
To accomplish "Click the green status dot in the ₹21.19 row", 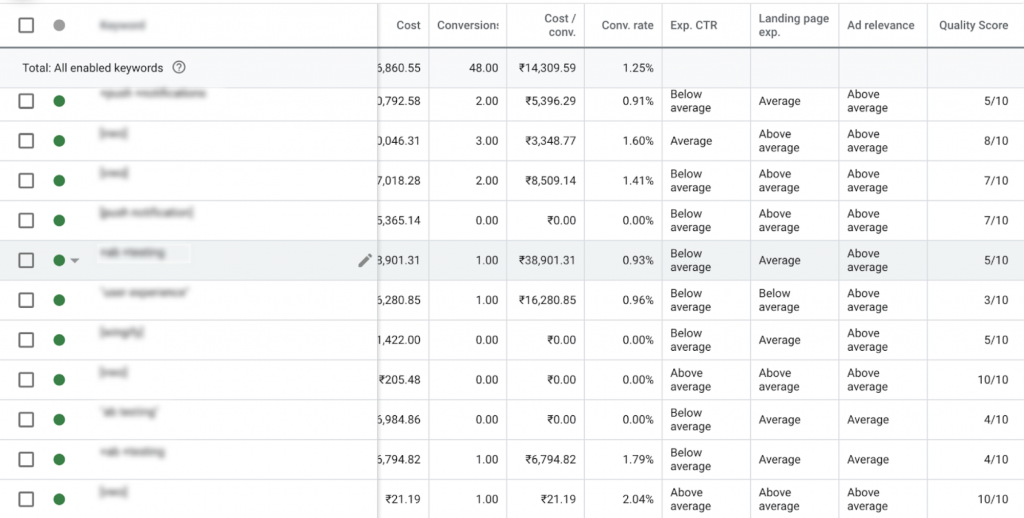I will (59, 500).
